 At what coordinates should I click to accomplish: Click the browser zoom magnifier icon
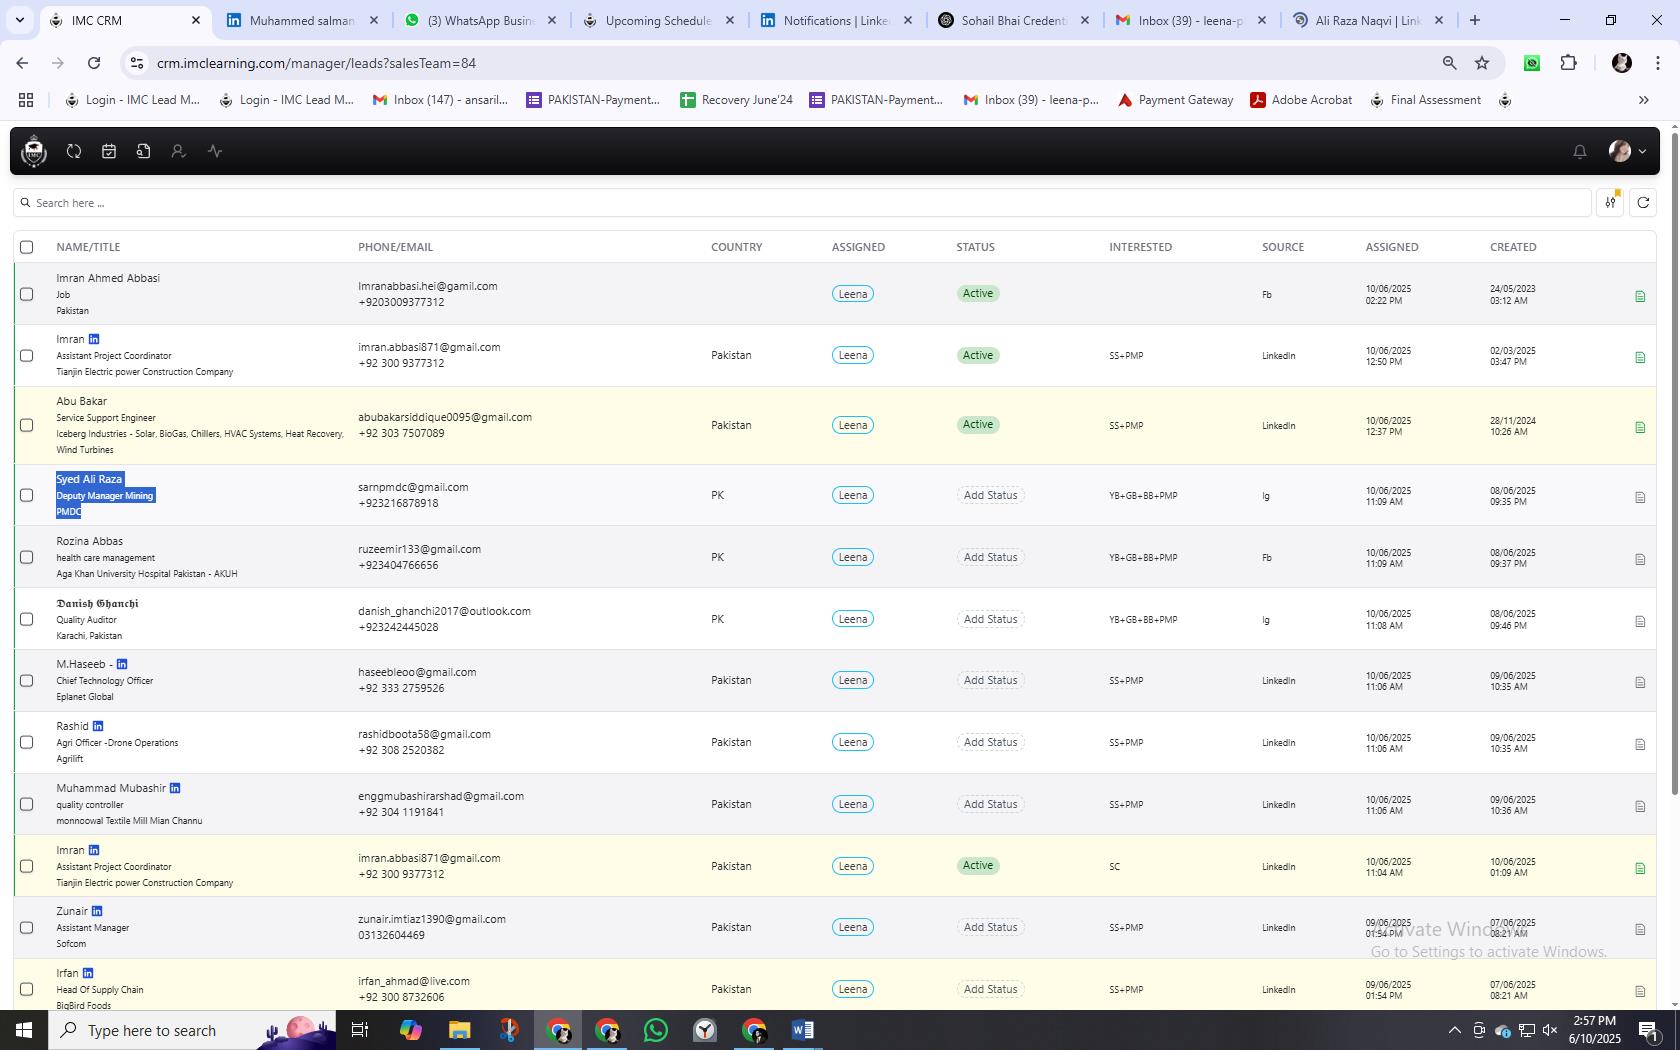pyautogui.click(x=1449, y=63)
